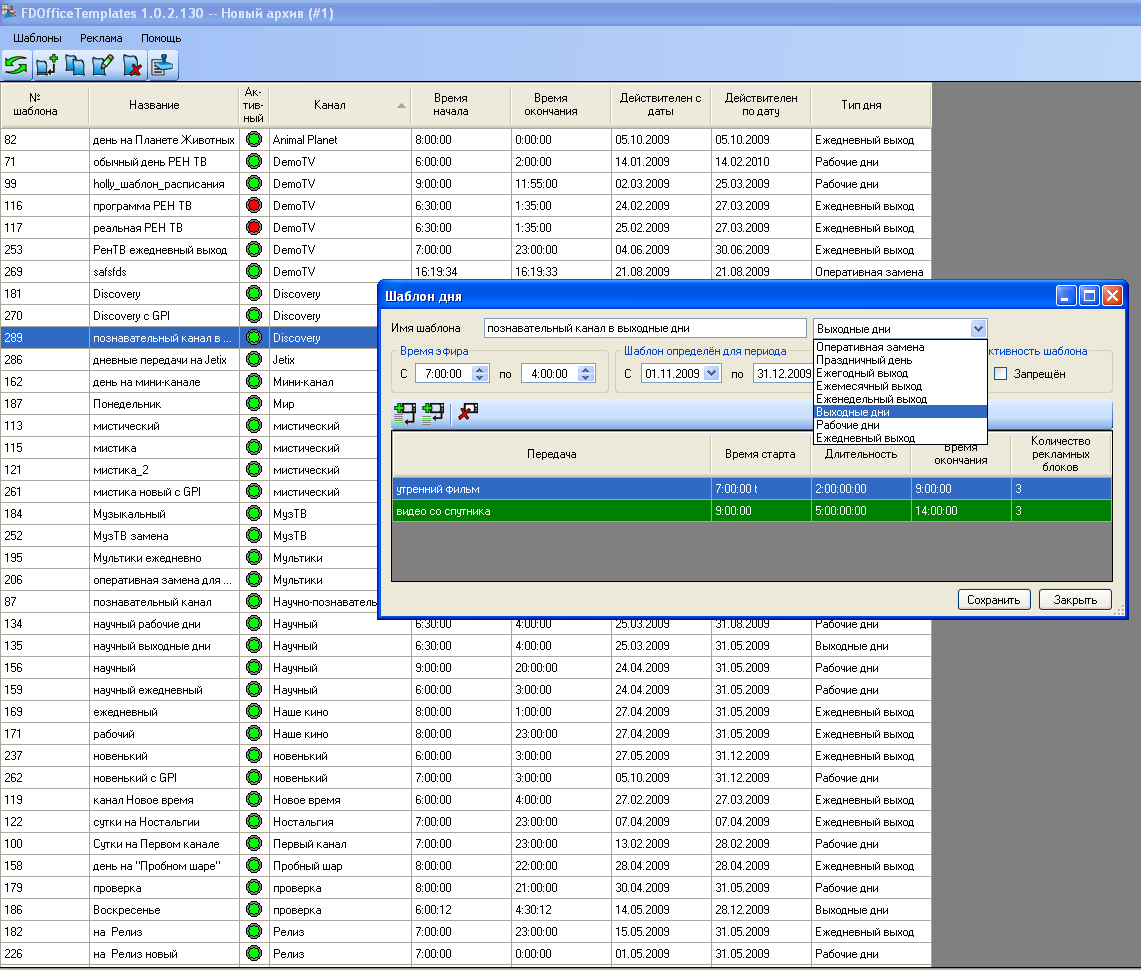Click the green refresh arrows icon
This screenshot has width=1141, height=970.
pos(16,66)
